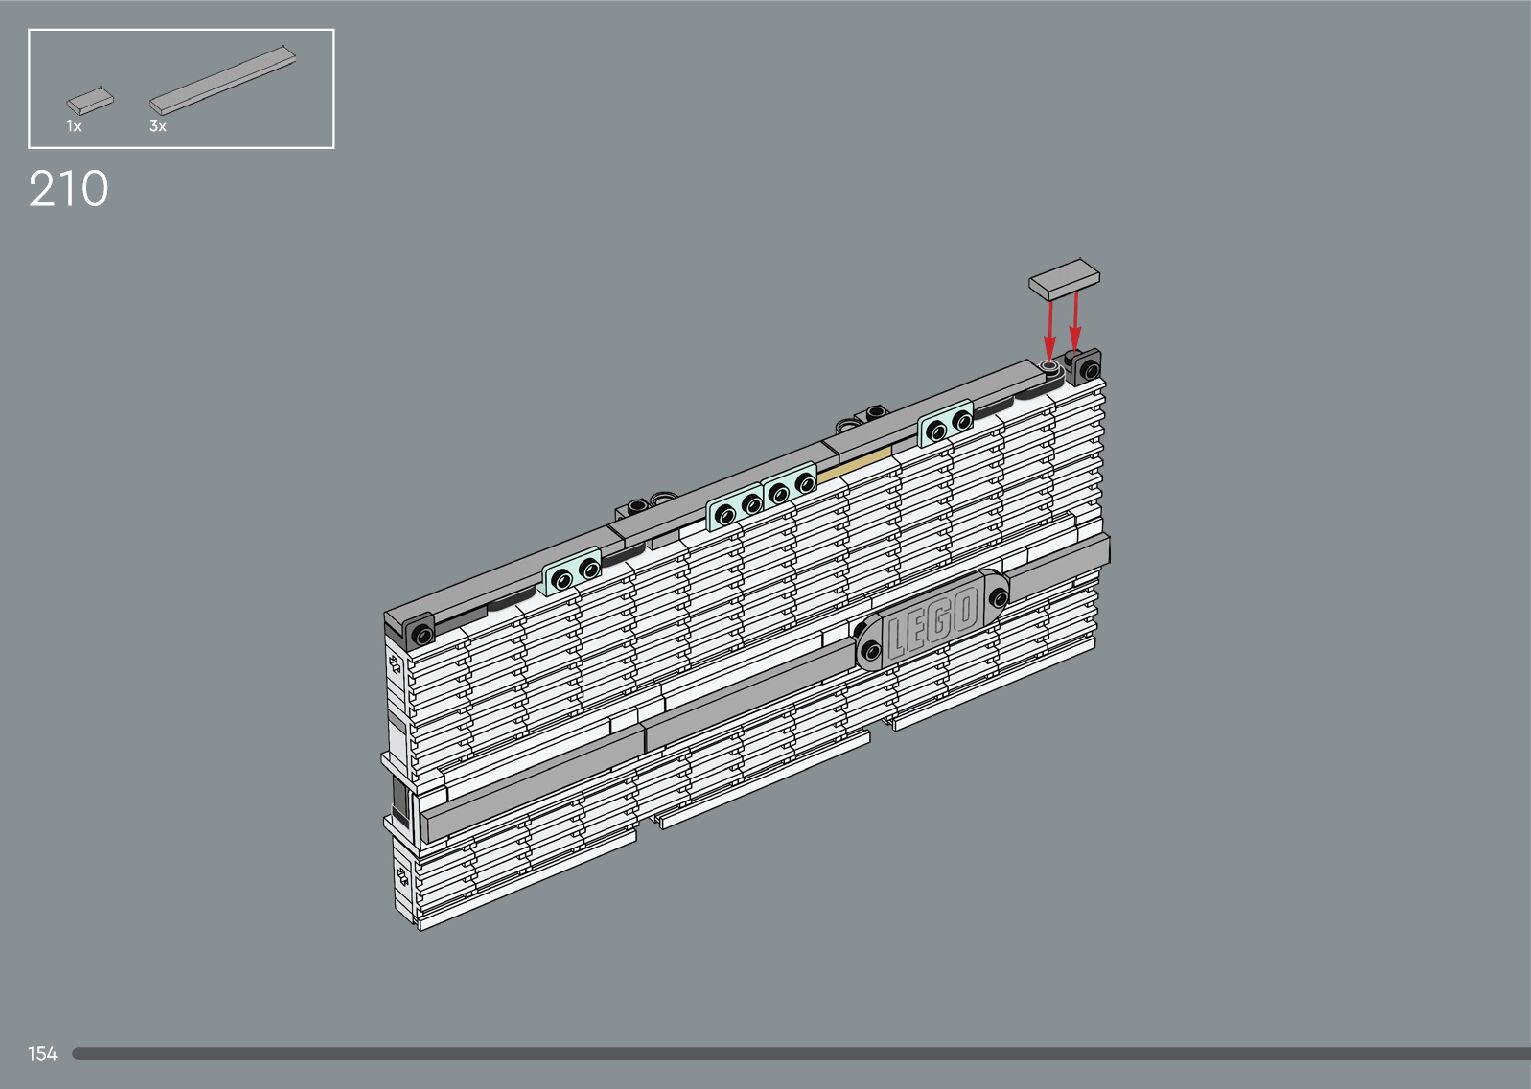Click the rightmost light aqua two-hole brick
This screenshot has height=1089, width=1531.
click(x=946, y=425)
